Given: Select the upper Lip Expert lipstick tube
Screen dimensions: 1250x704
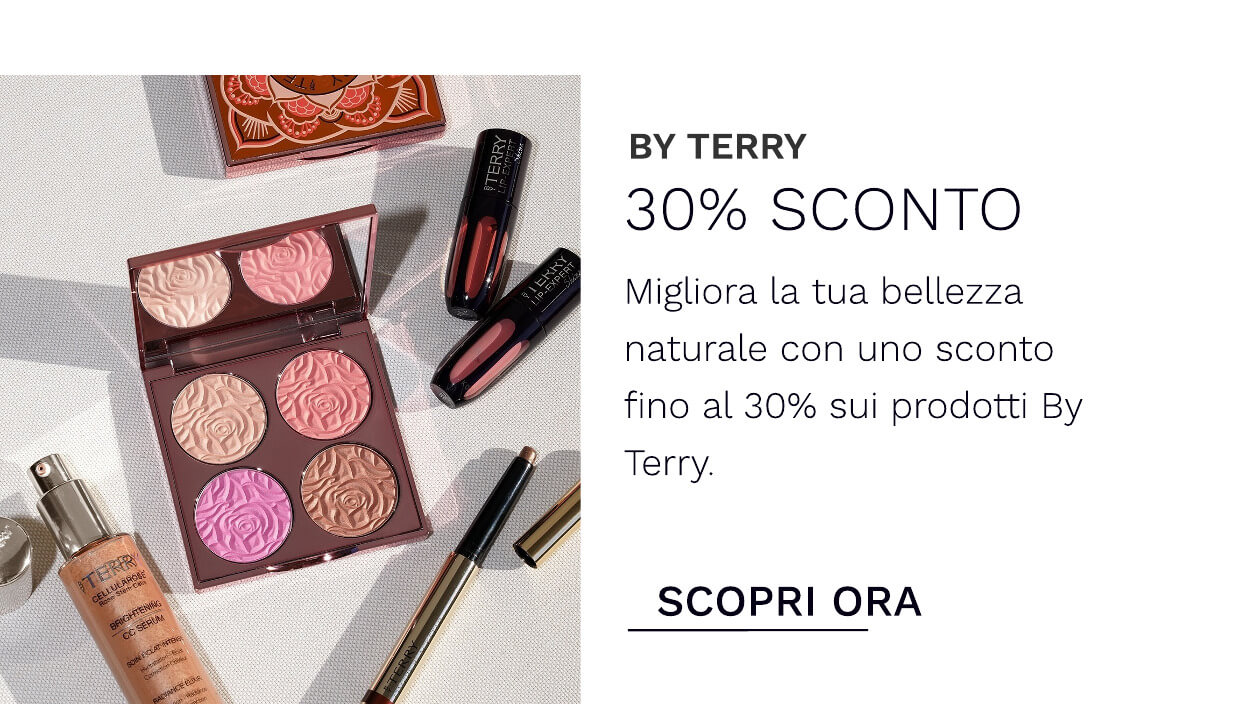Looking at the screenshot, I should pos(487,222).
